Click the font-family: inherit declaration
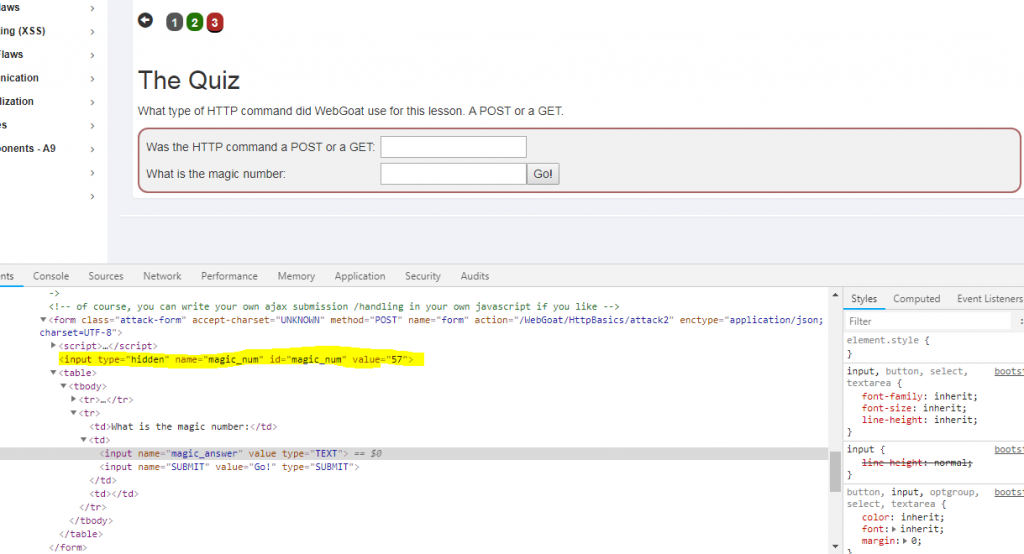Screen dimensions: 1024x554 pos(920,397)
